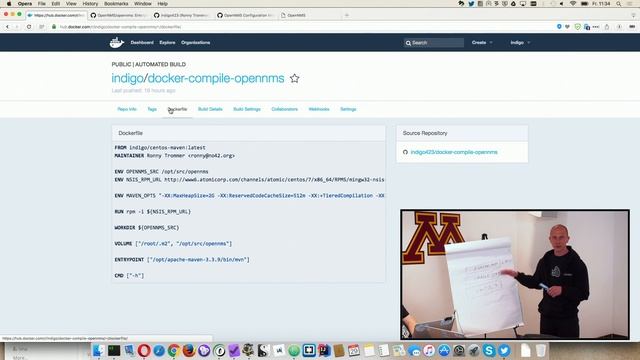Switch to the Repo Info tab

127,109
